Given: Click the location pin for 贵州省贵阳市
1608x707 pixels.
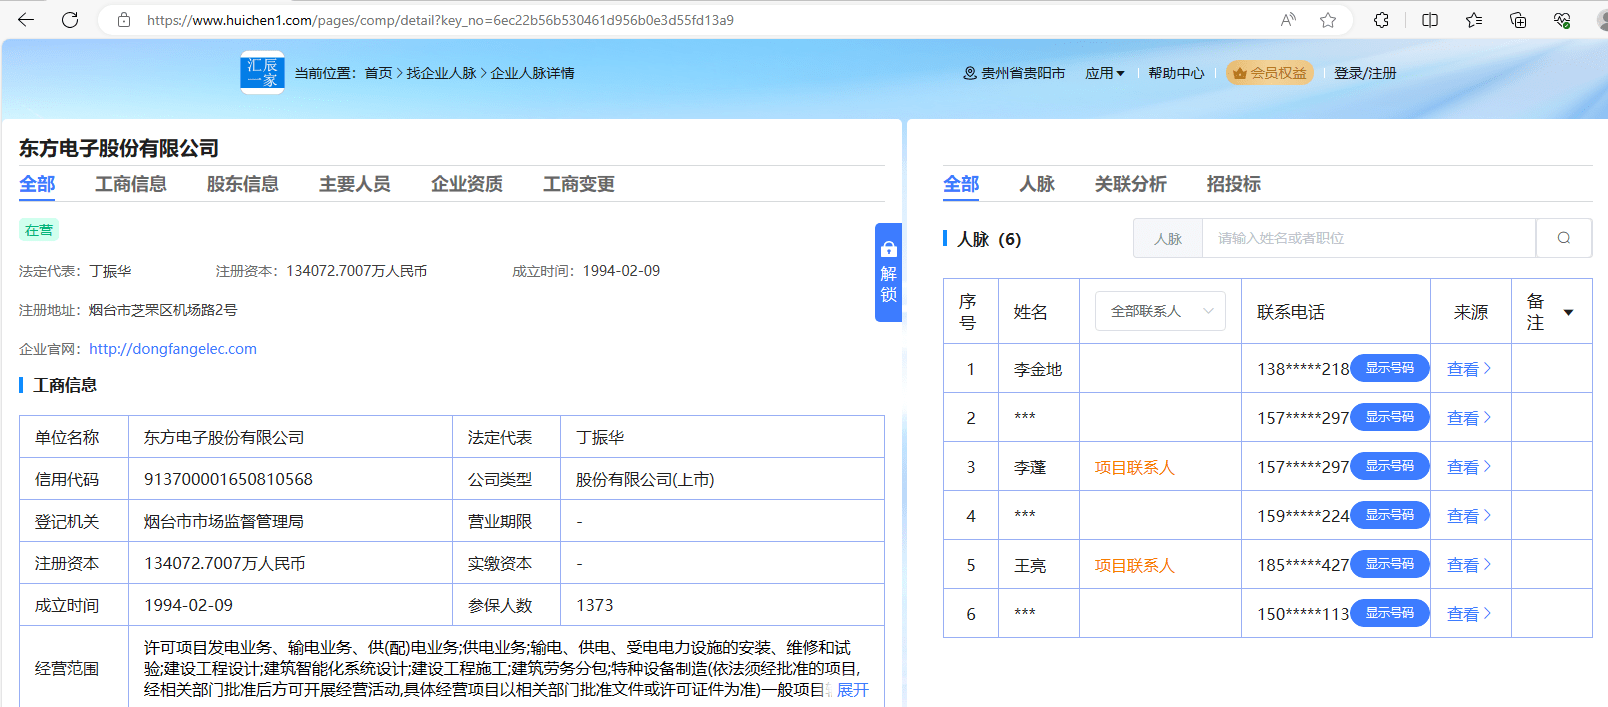Looking at the screenshot, I should pyautogui.click(x=969, y=73).
